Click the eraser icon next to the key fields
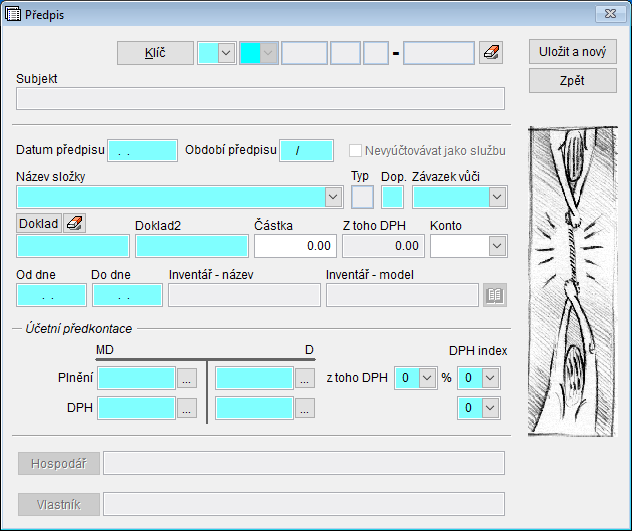632x531 pixels. (x=491, y=53)
